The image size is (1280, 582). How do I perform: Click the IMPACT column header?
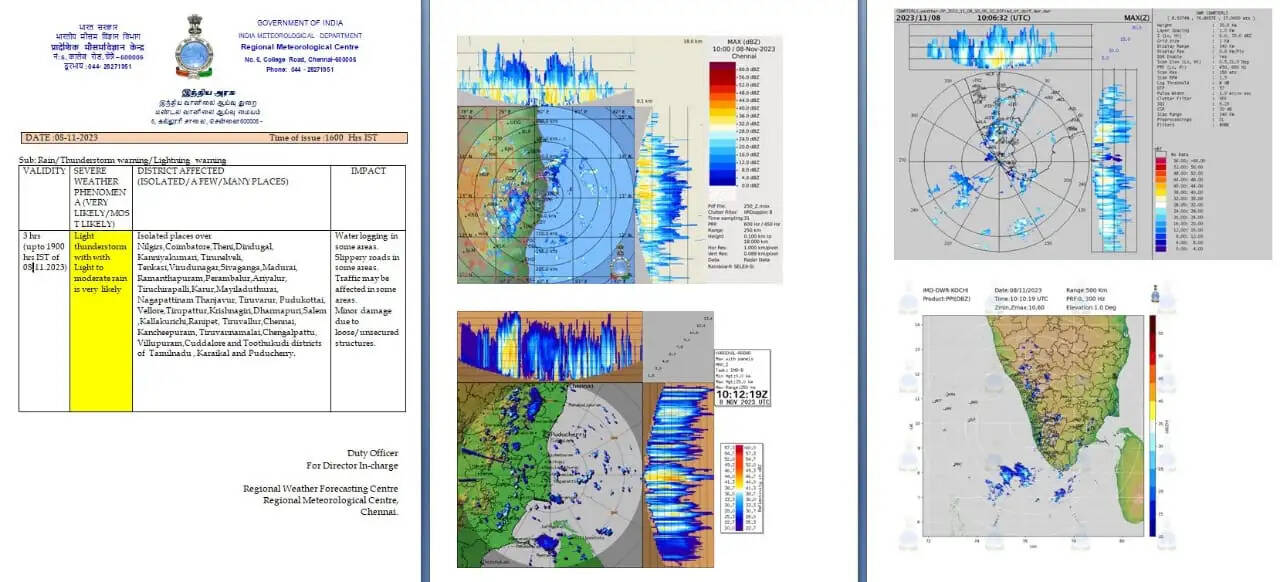(x=367, y=171)
